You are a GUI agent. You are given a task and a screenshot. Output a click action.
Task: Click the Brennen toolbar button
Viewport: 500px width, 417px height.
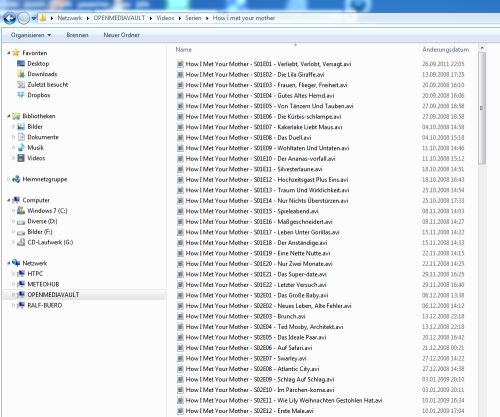77,35
